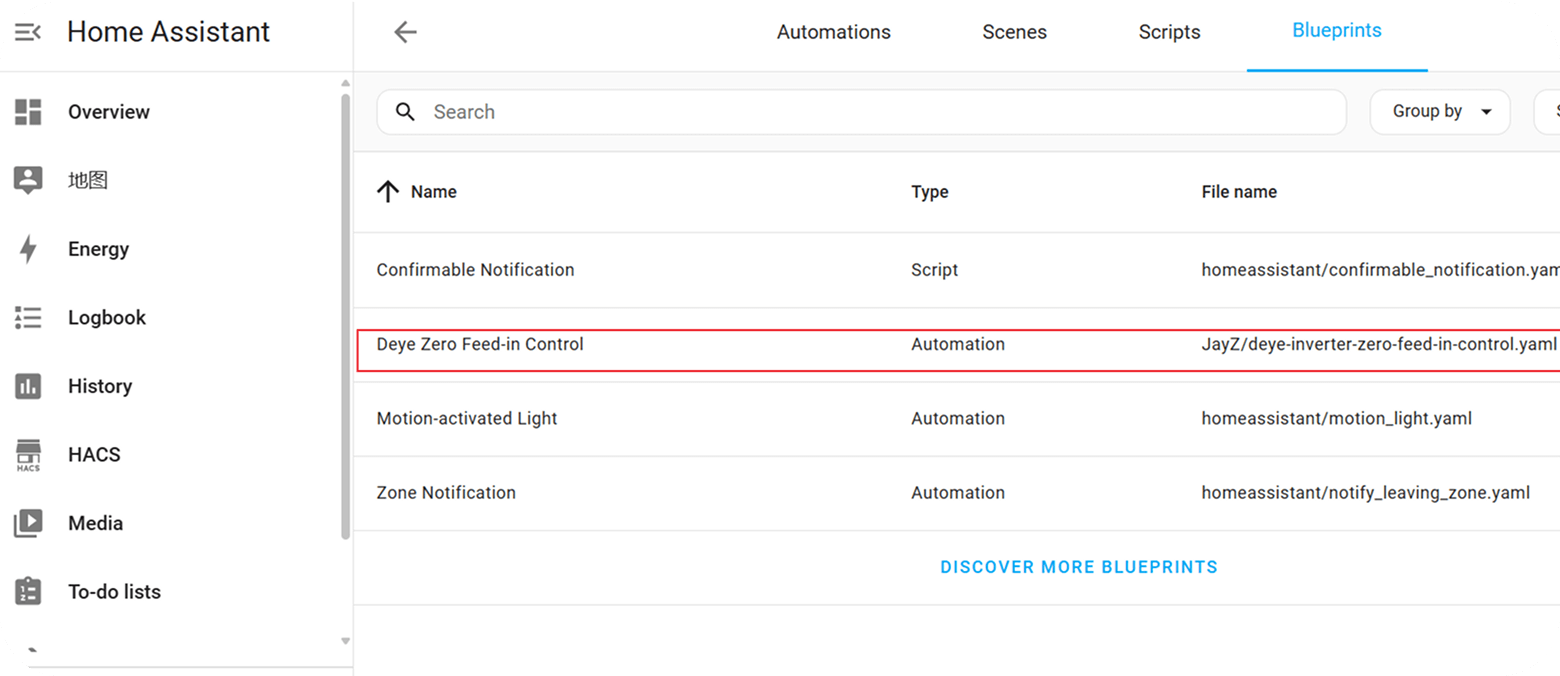1560x676 pixels.
Task: Select the Blueprints tab
Action: [1337, 31]
